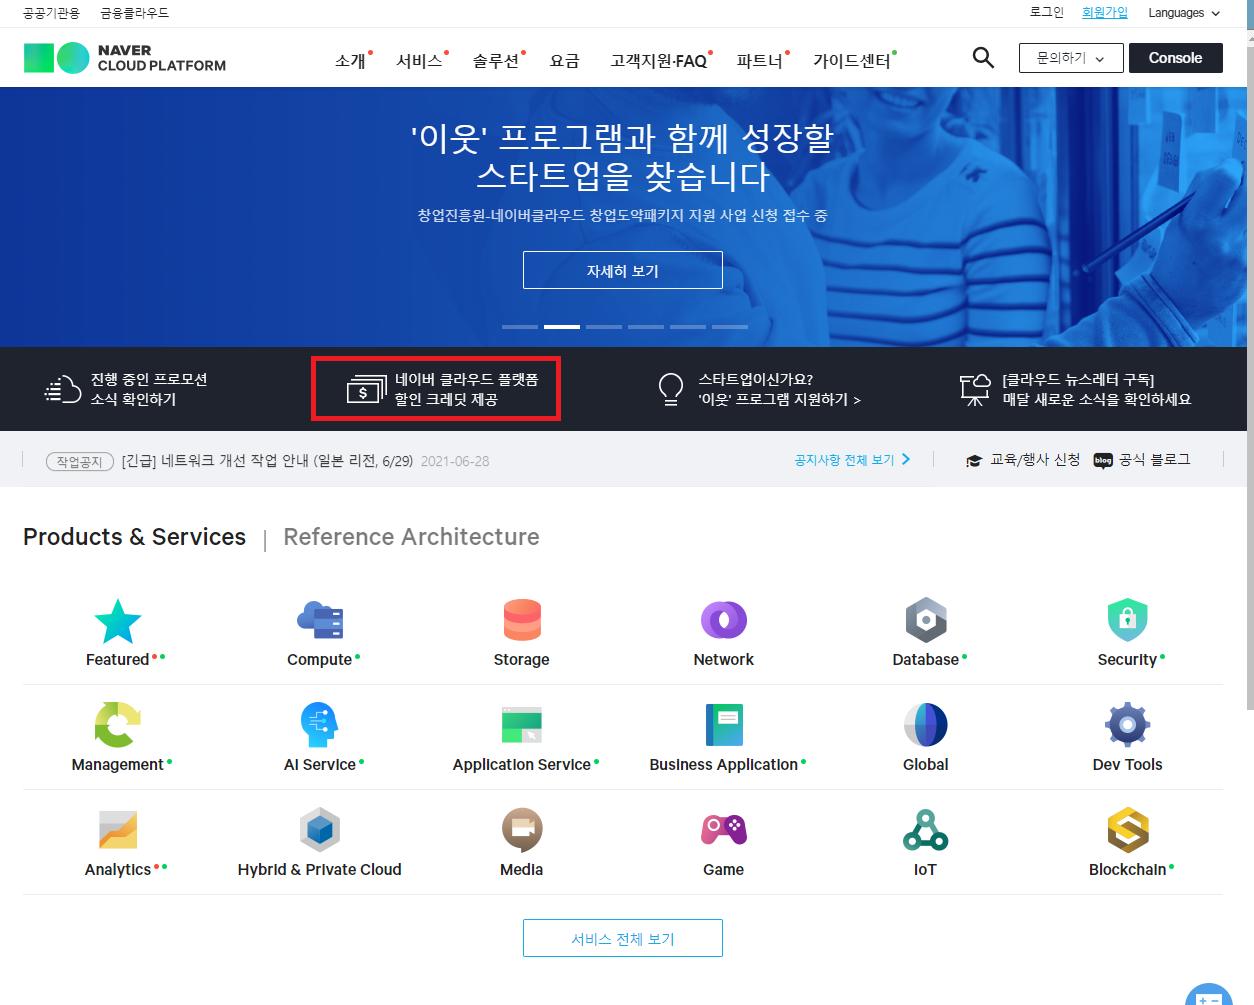The image size is (1254, 1005).
Task: Expand the 문의하기 dropdown button
Action: (x=1071, y=58)
